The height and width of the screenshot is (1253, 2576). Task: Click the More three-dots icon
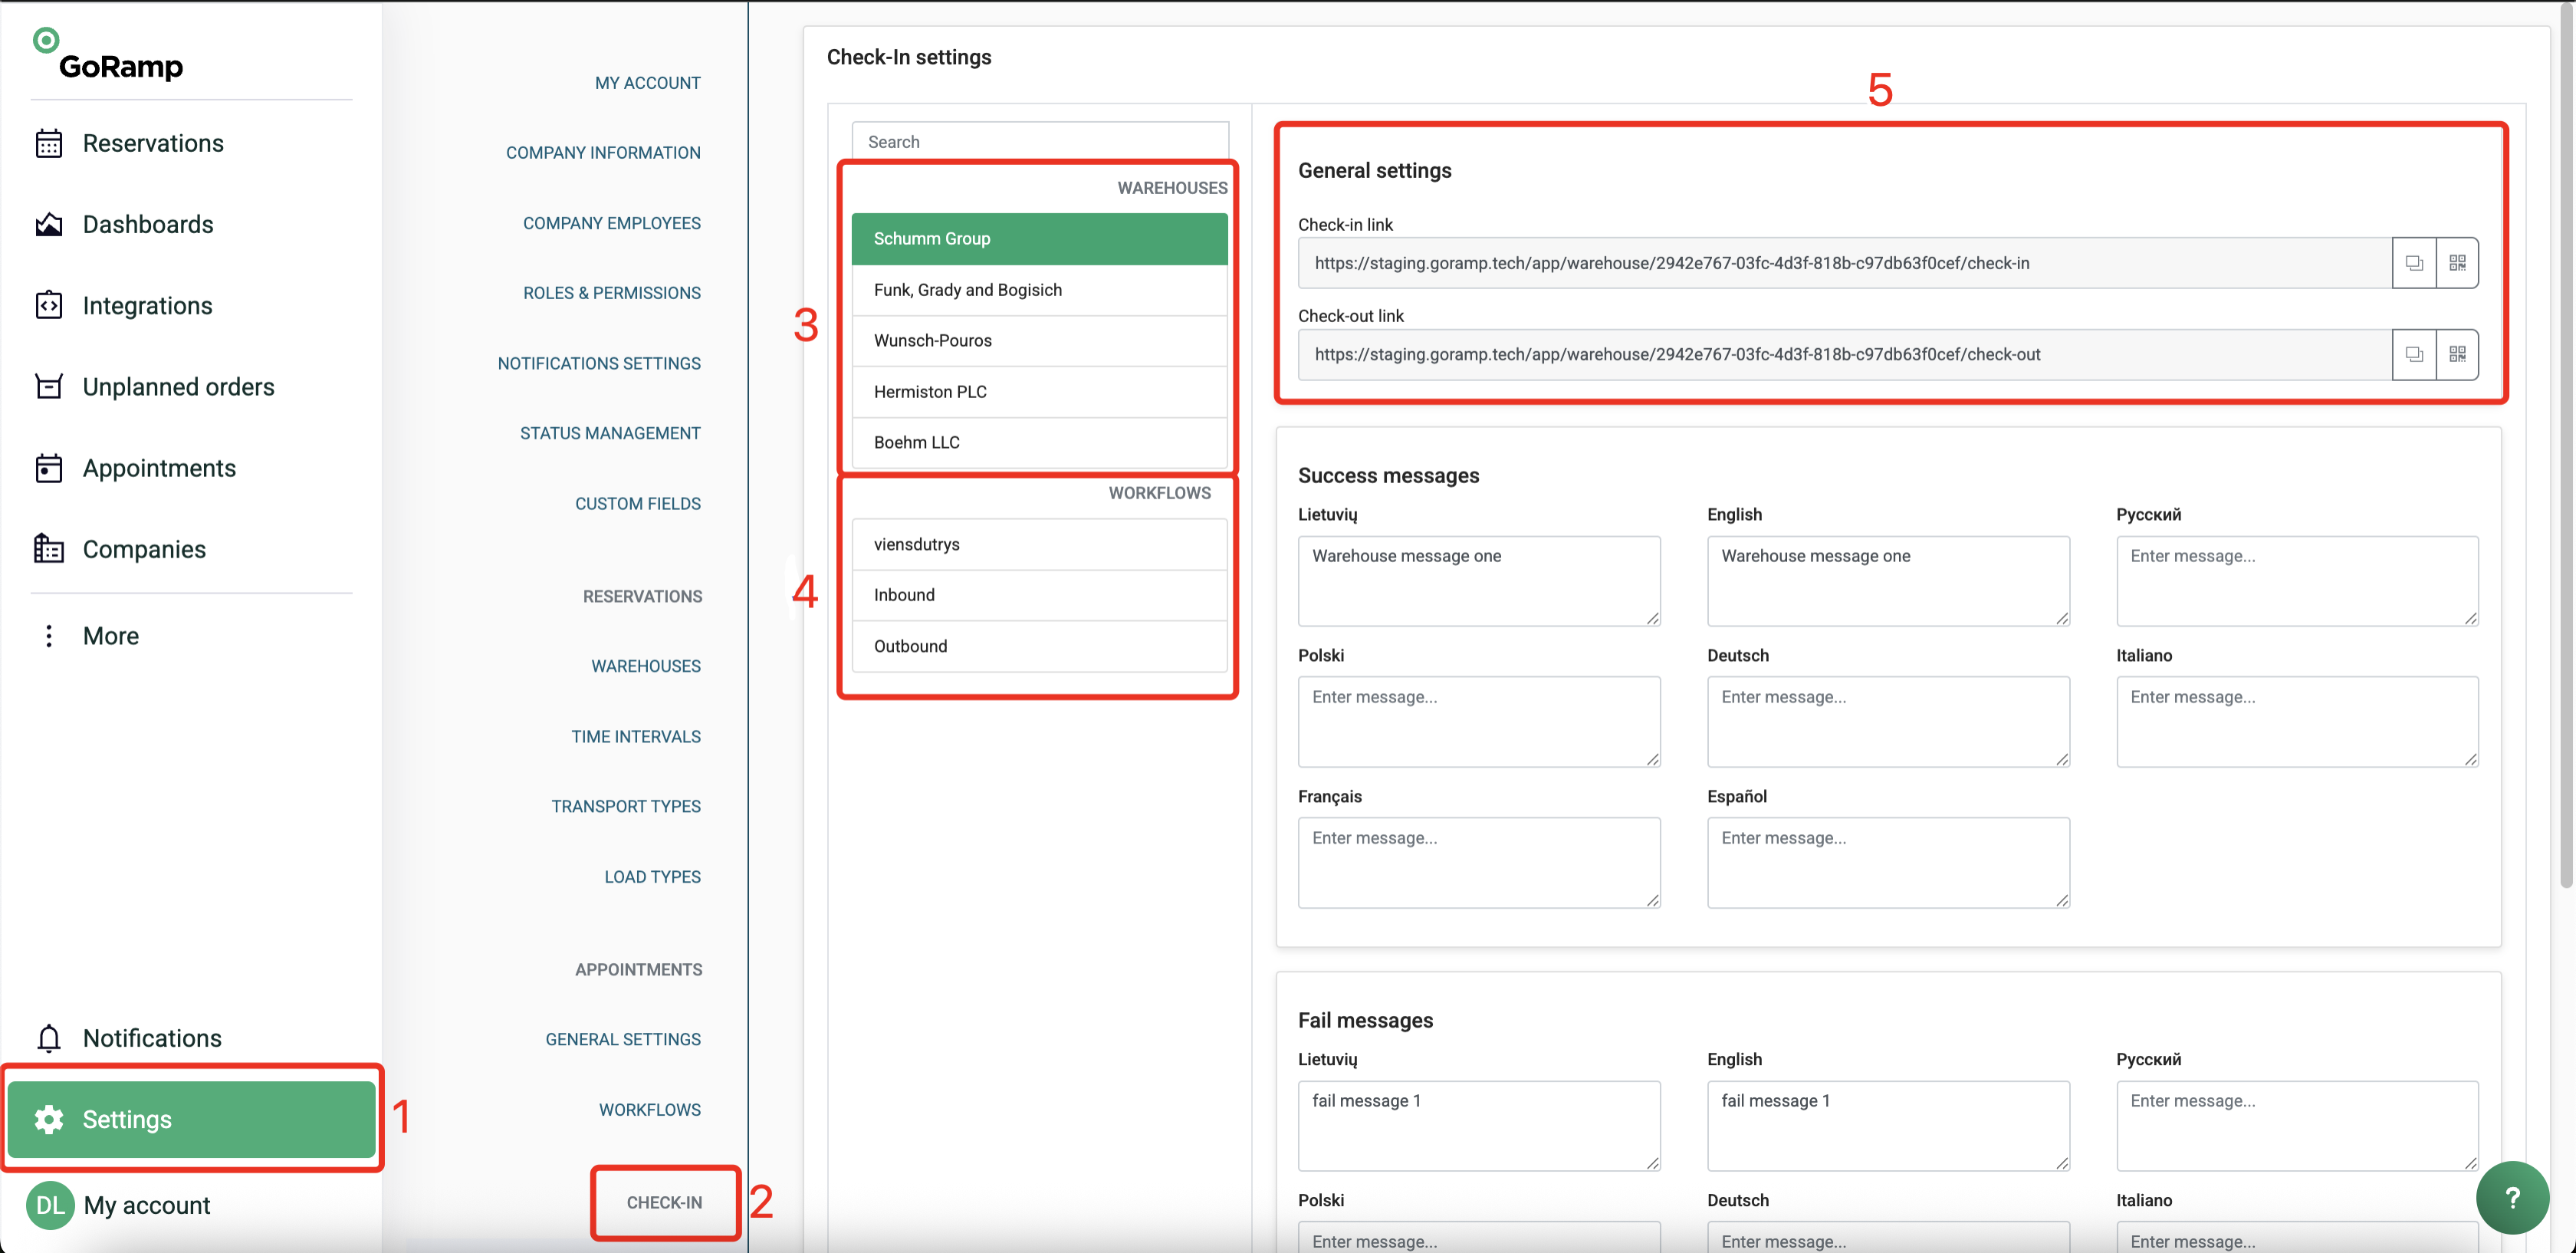[x=48, y=636]
